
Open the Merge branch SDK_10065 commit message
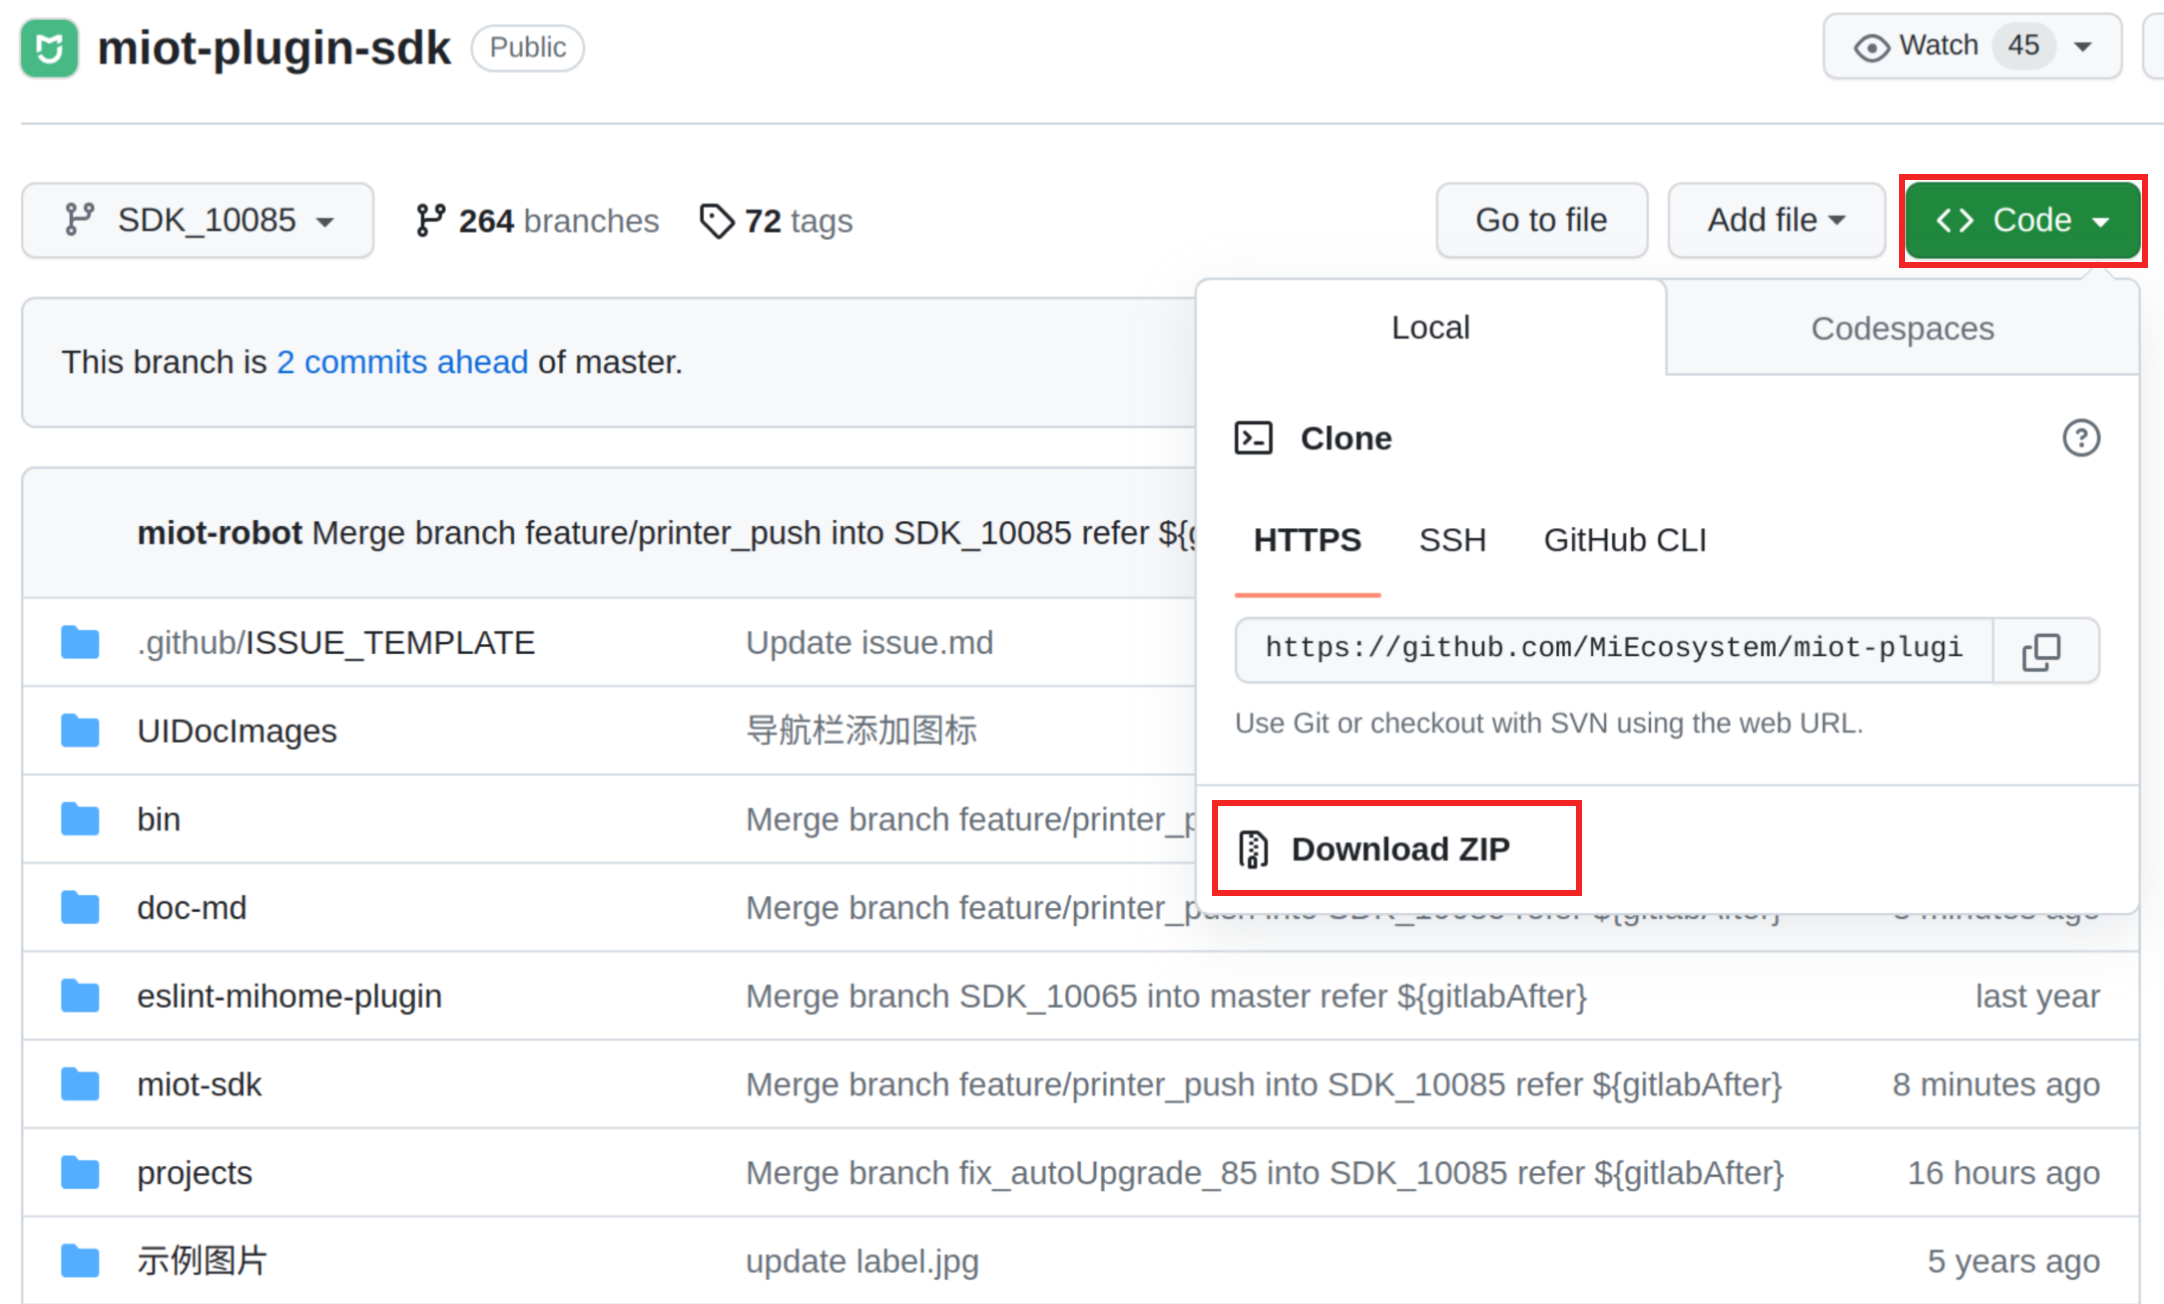[1166, 996]
